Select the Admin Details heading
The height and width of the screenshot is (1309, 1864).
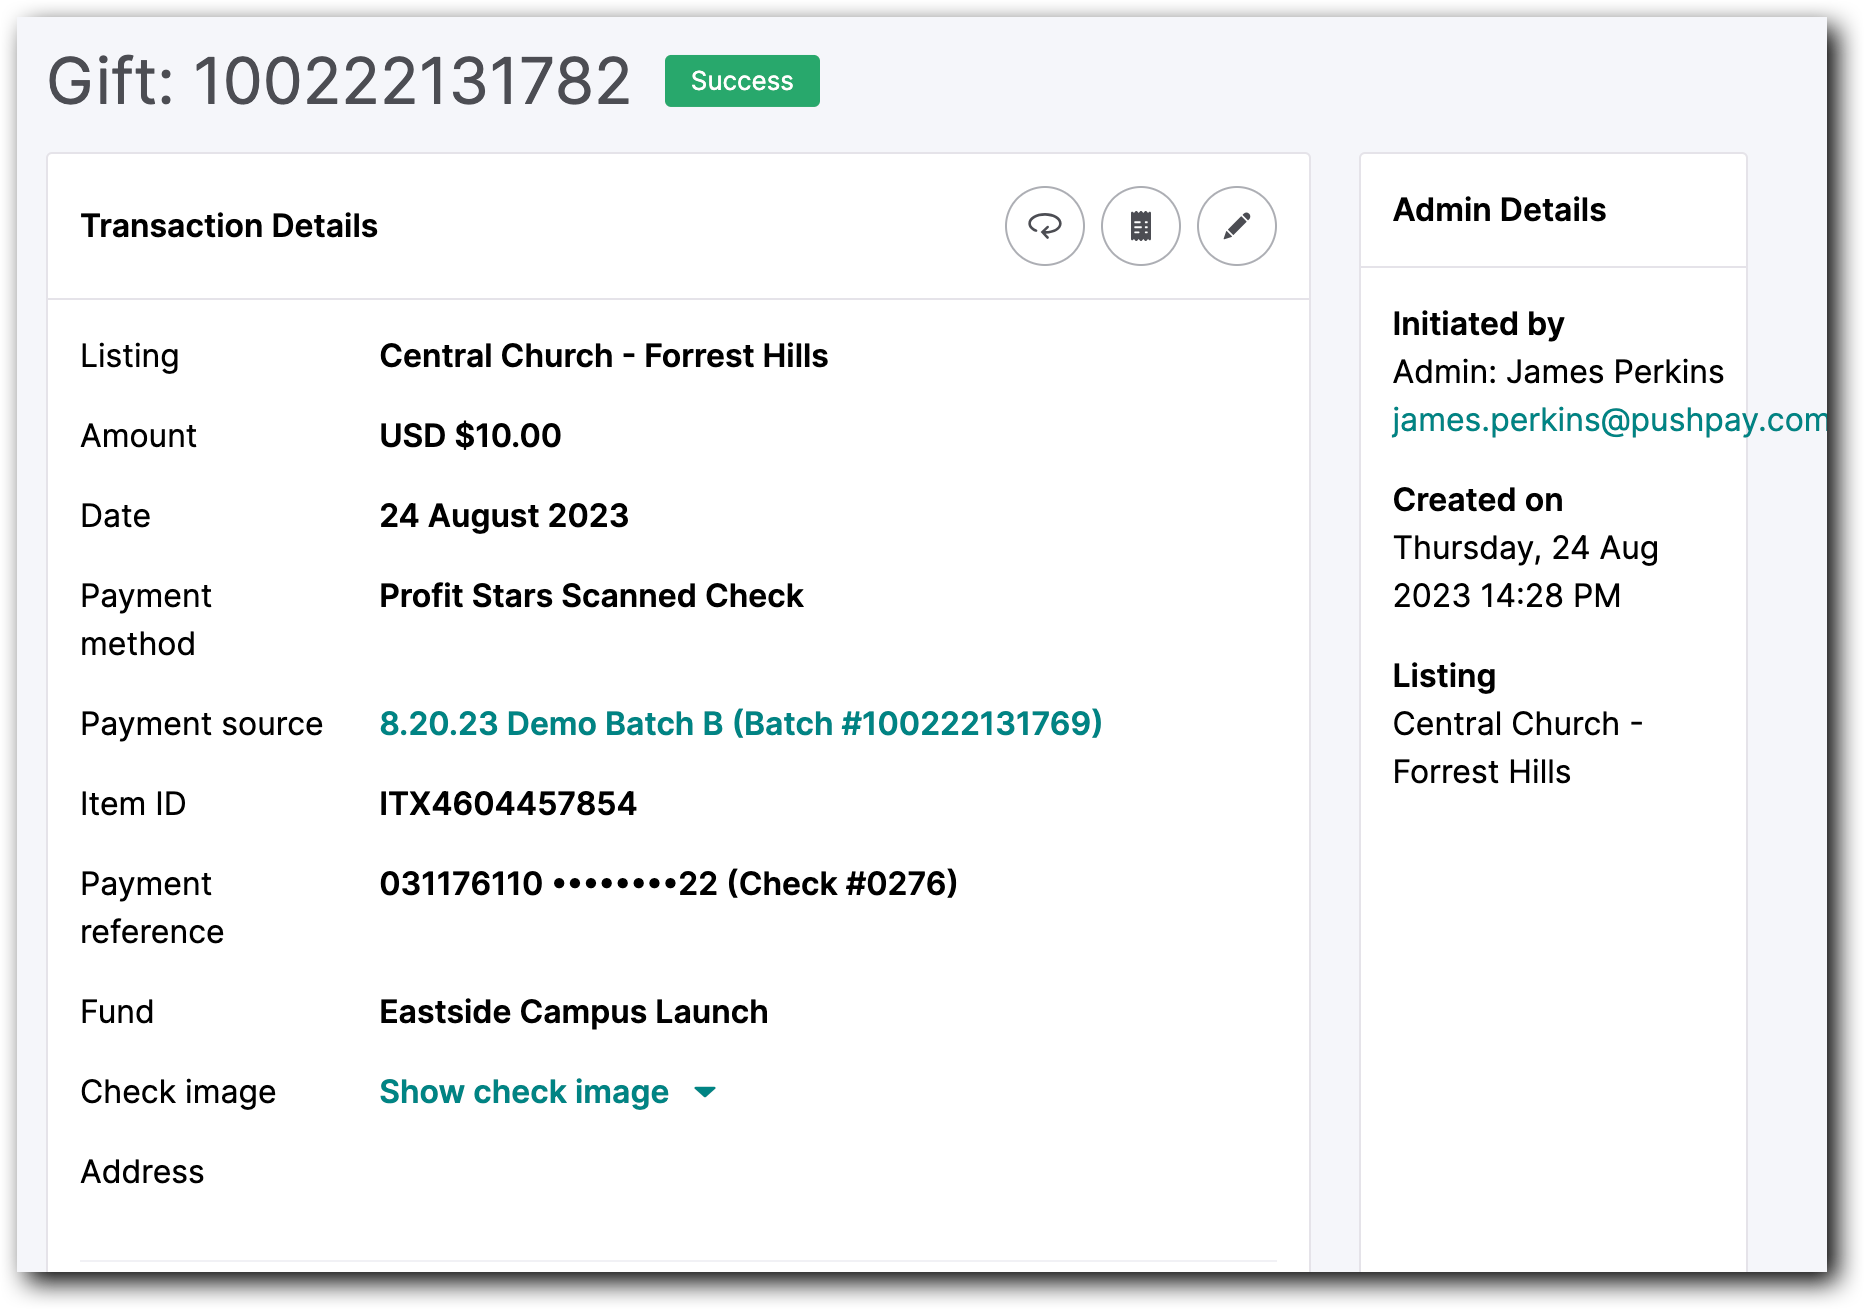[x=1499, y=209]
